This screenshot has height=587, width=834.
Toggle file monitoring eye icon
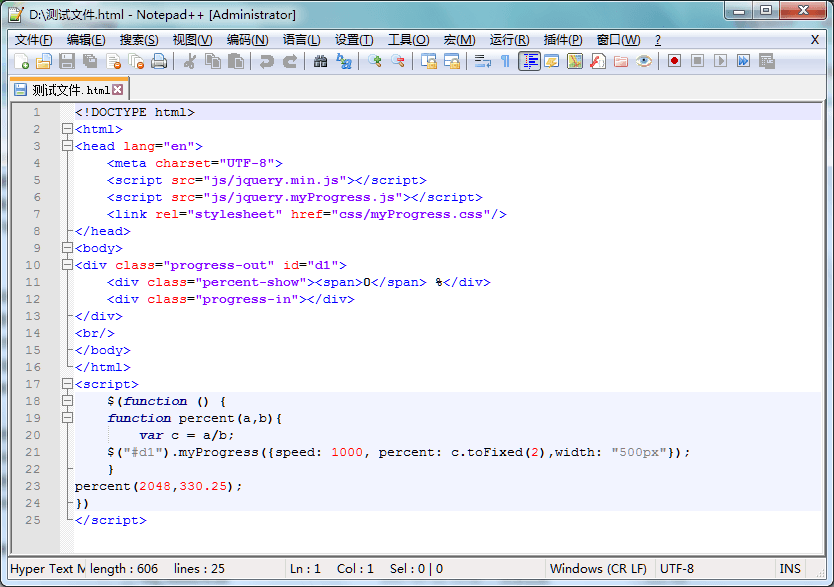click(644, 62)
